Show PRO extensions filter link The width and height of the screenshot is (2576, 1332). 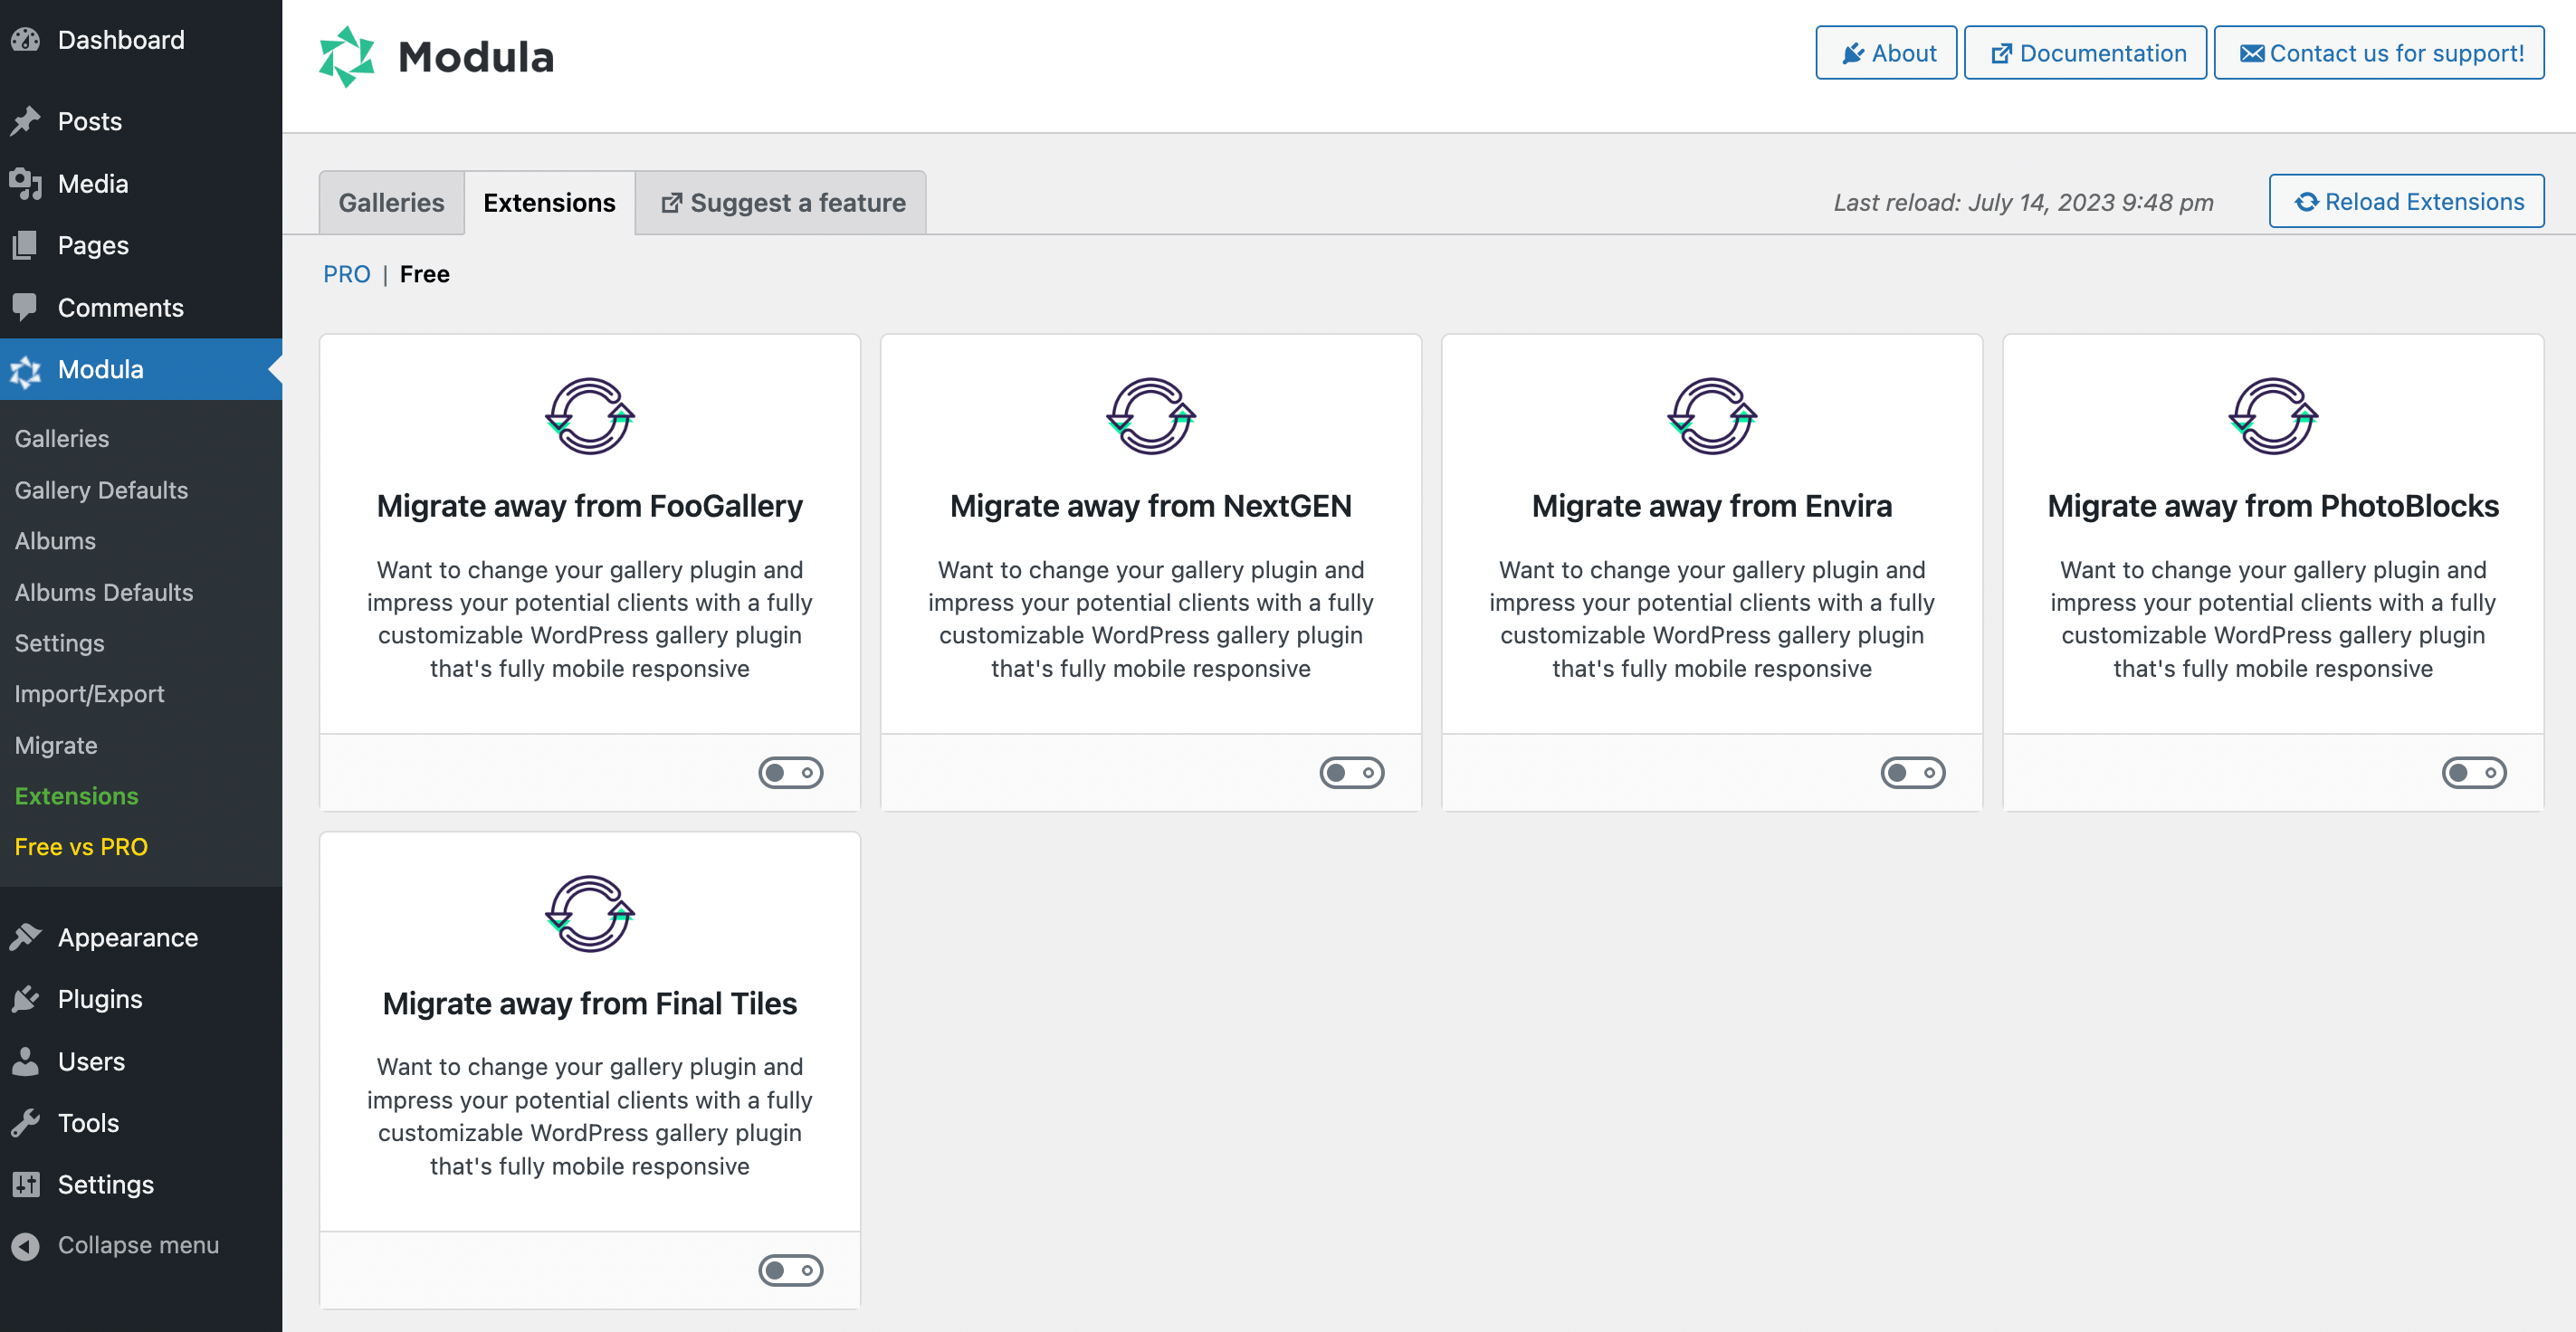pyautogui.click(x=346, y=274)
